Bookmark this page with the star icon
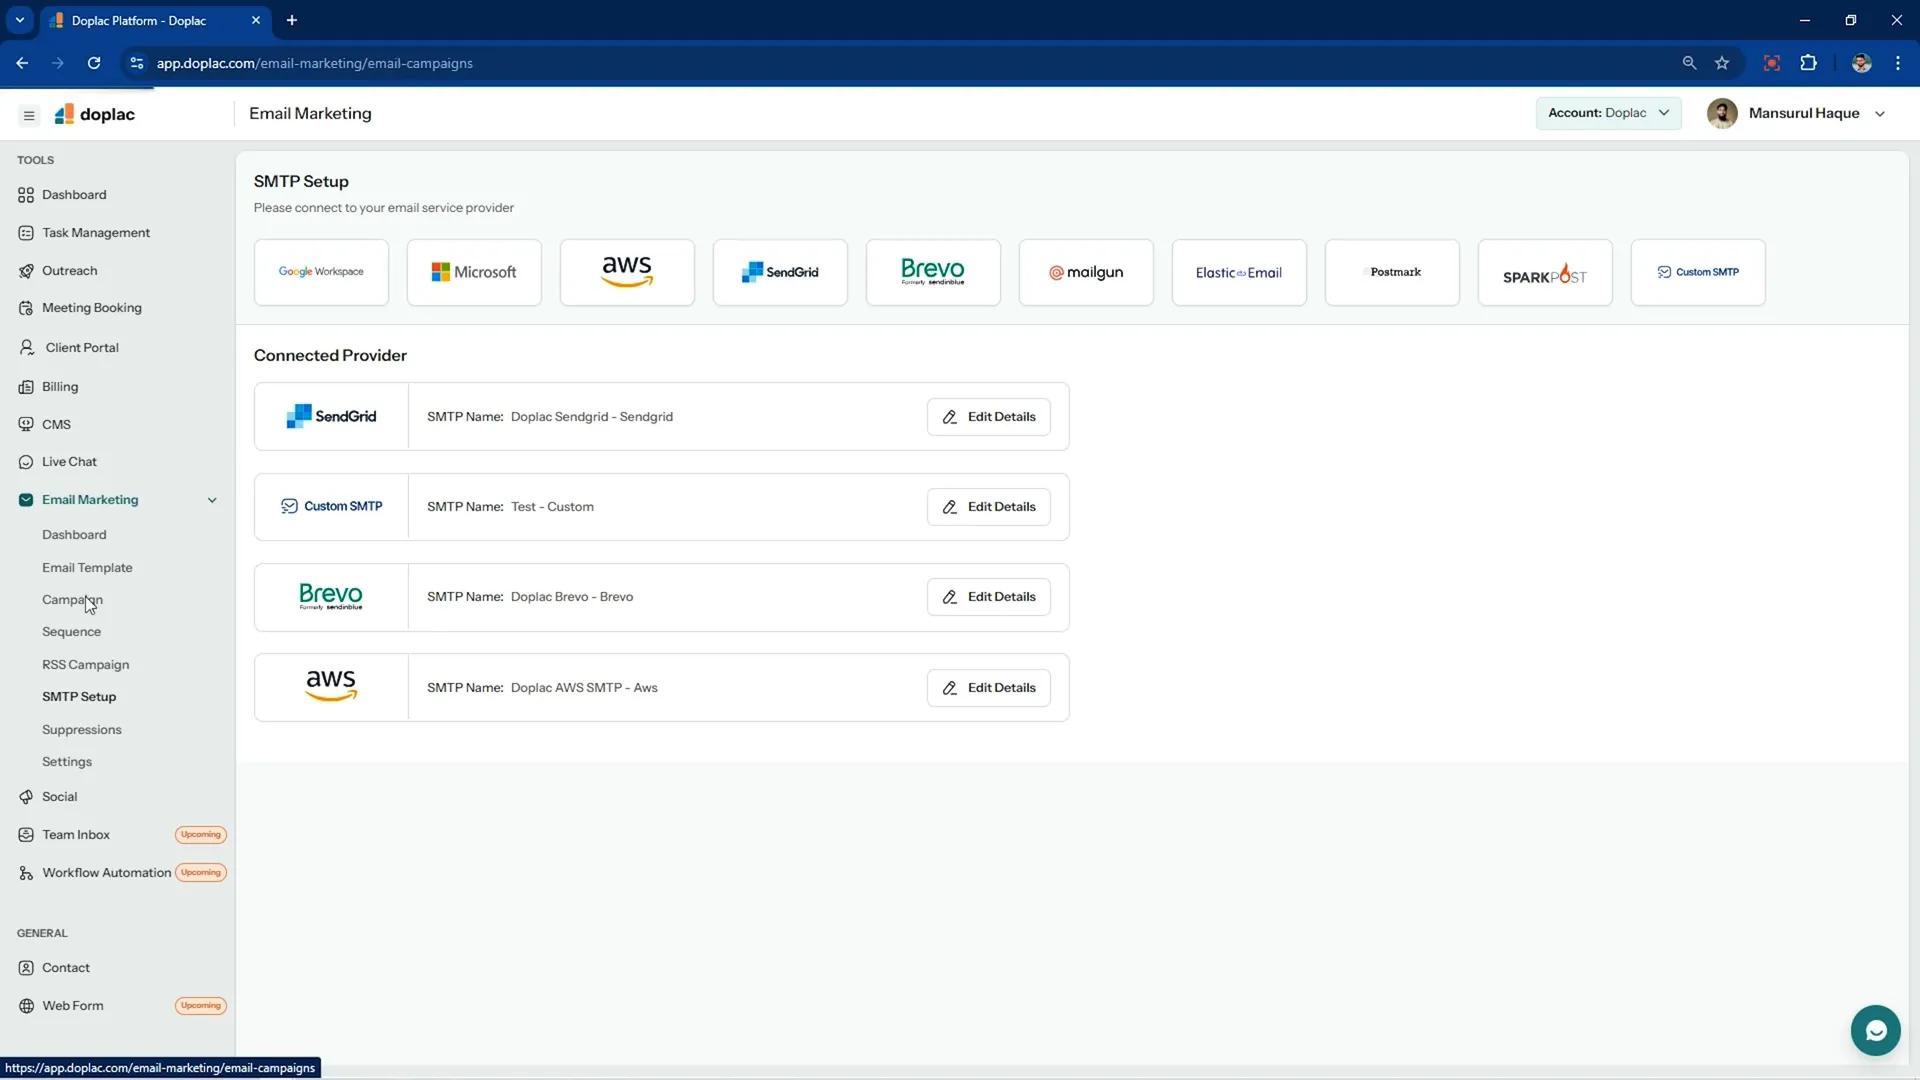1920x1080 pixels. click(1722, 63)
